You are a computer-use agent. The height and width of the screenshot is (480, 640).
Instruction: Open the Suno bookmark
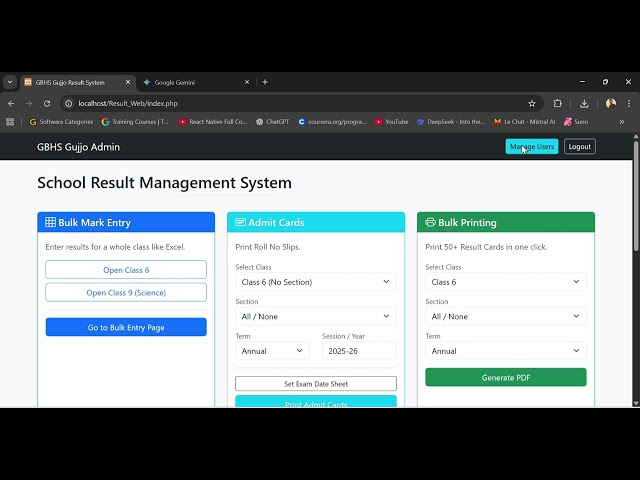[x=576, y=122]
